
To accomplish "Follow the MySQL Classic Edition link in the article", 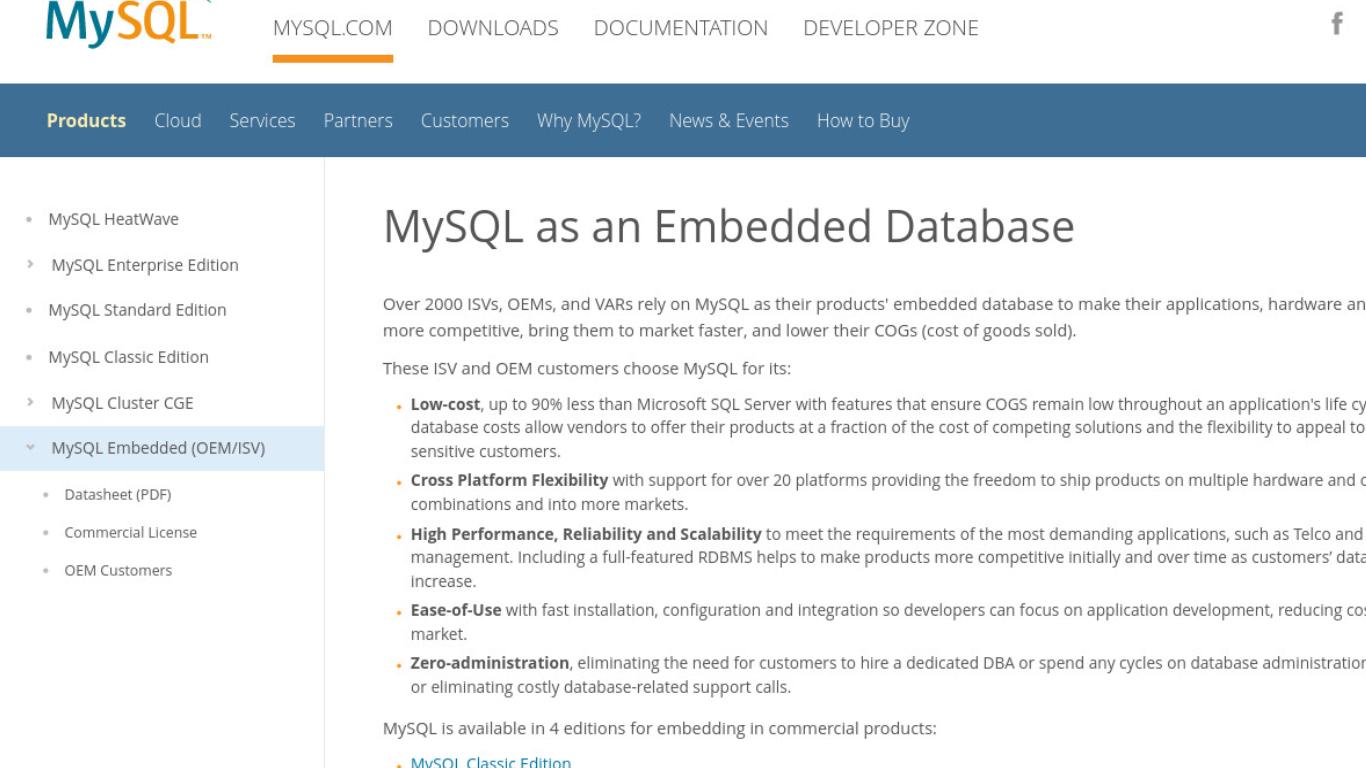I will pos(491,762).
